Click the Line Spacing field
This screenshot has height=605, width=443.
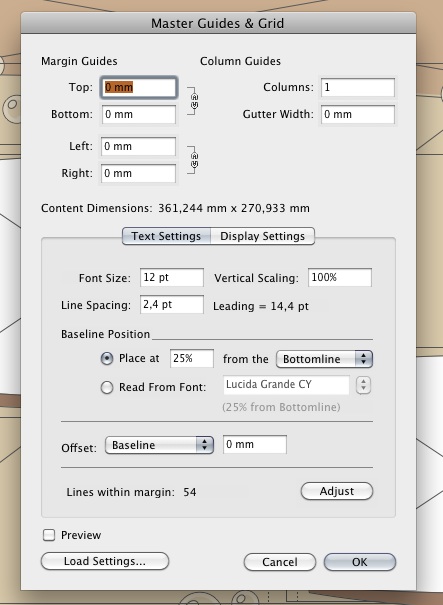coord(172,304)
